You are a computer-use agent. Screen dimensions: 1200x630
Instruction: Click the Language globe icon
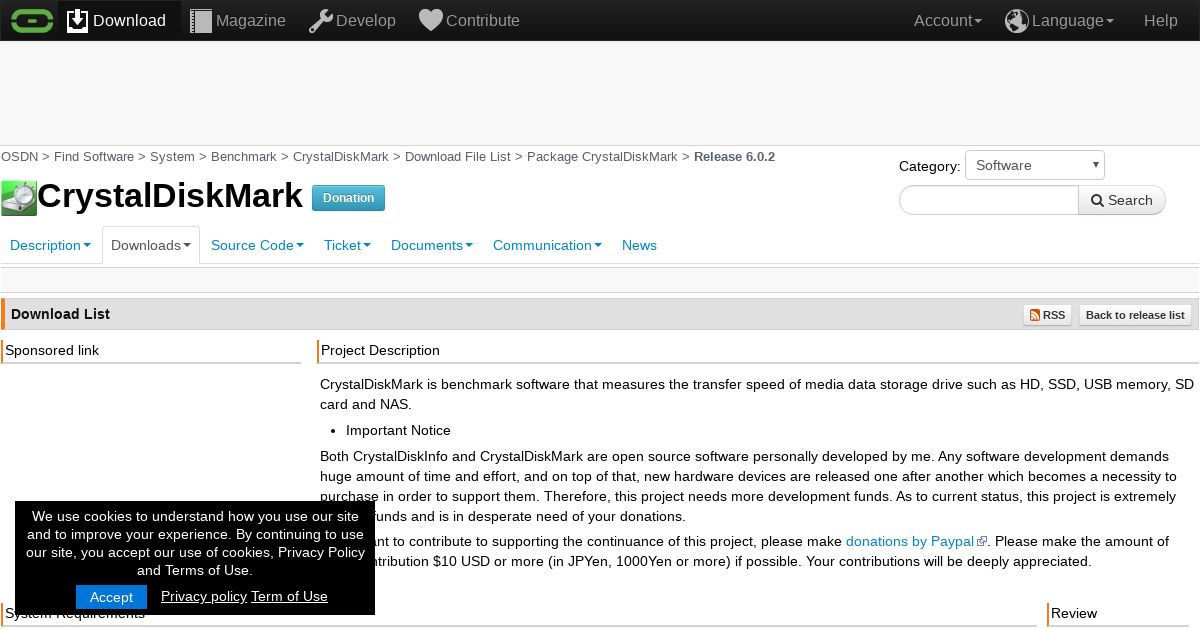[1017, 20]
